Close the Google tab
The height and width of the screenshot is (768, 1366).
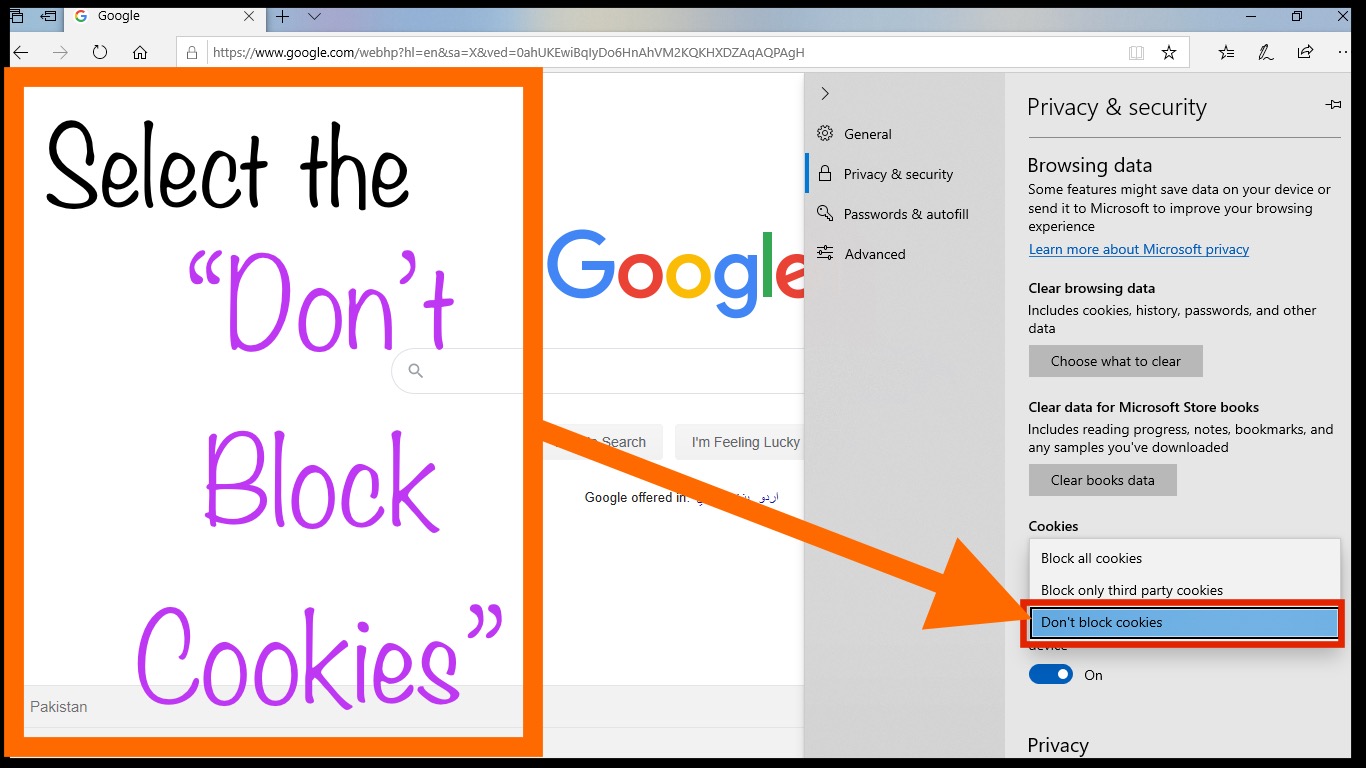click(x=250, y=16)
